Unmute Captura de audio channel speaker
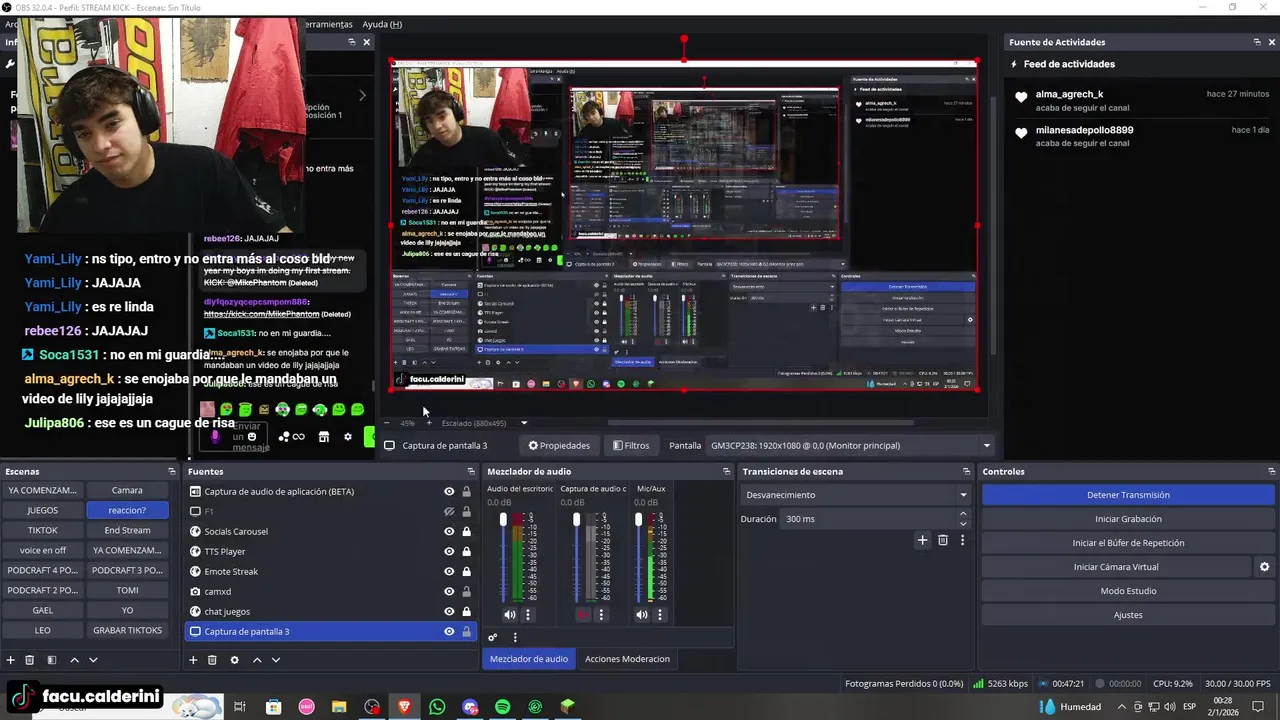This screenshot has height=720, width=1280. coord(583,615)
